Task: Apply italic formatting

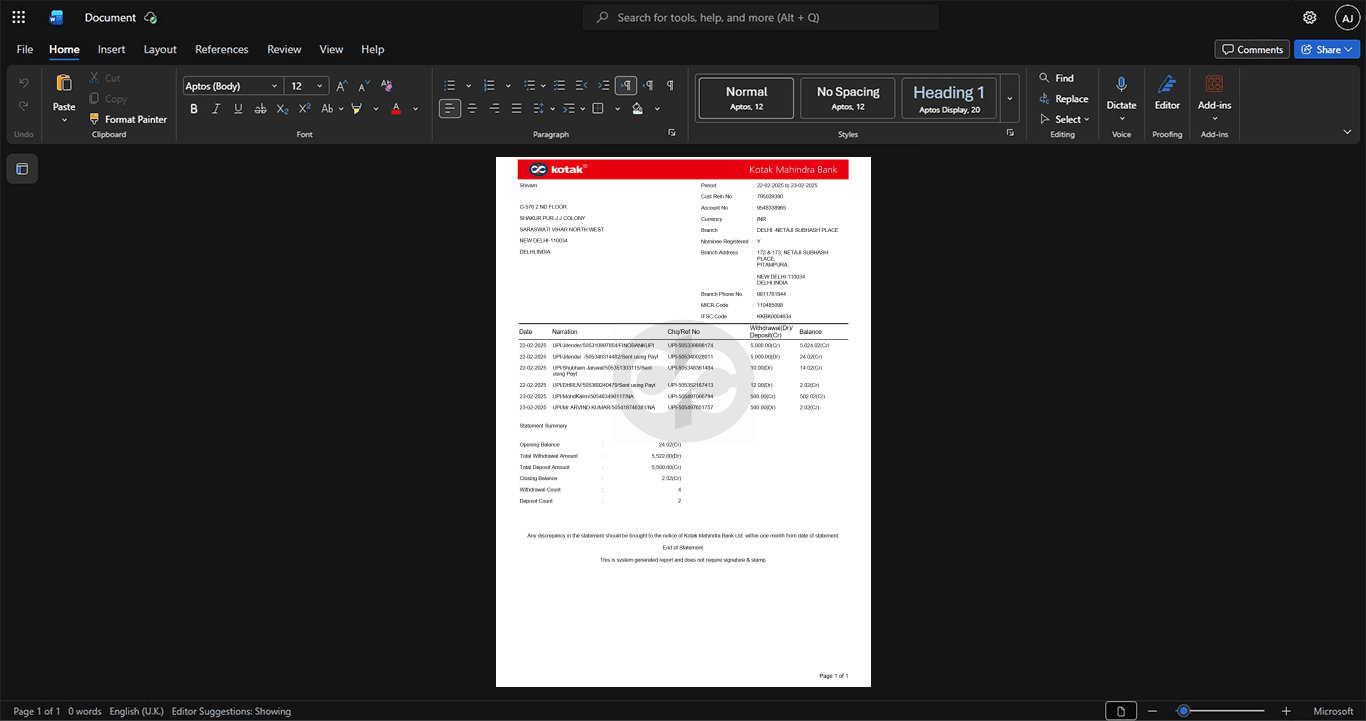Action: click(216, 109)
